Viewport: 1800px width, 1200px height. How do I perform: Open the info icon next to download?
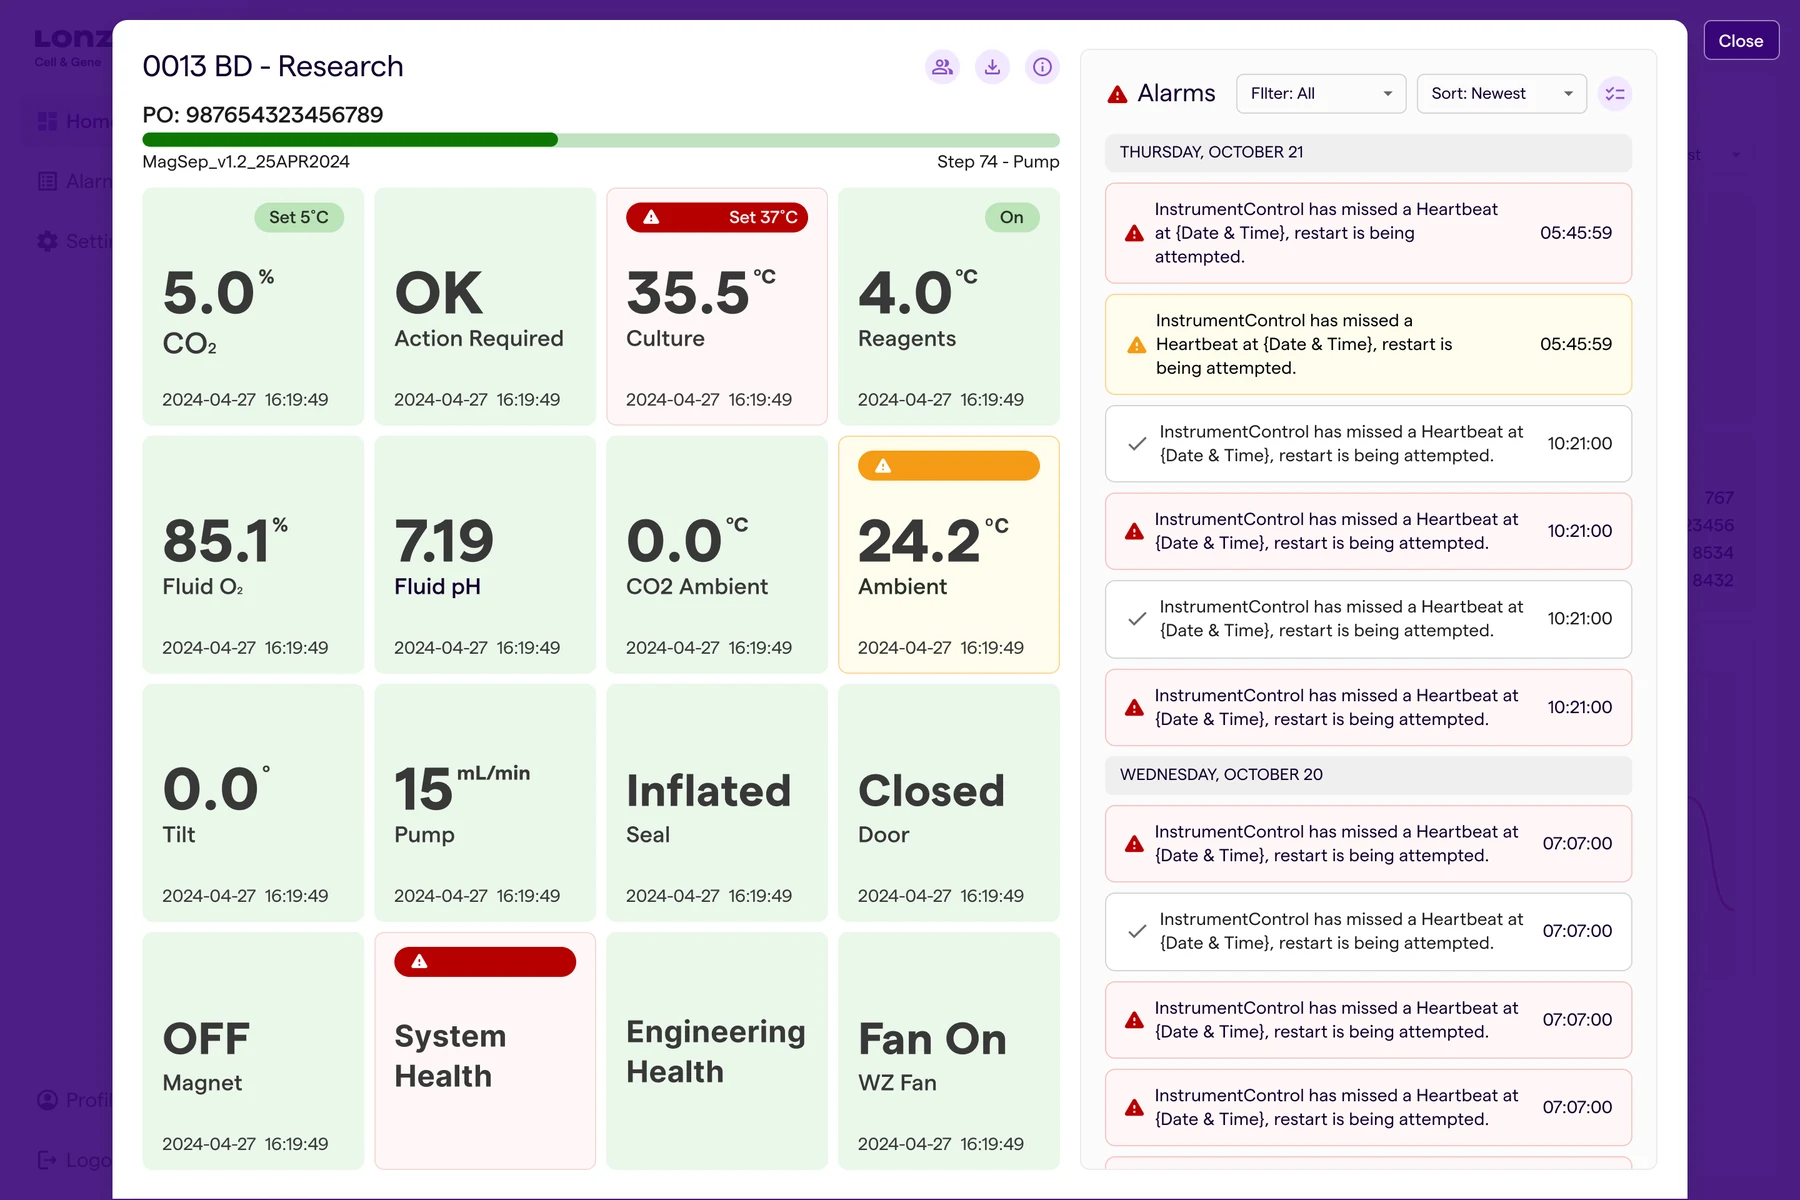point(1042,67)
